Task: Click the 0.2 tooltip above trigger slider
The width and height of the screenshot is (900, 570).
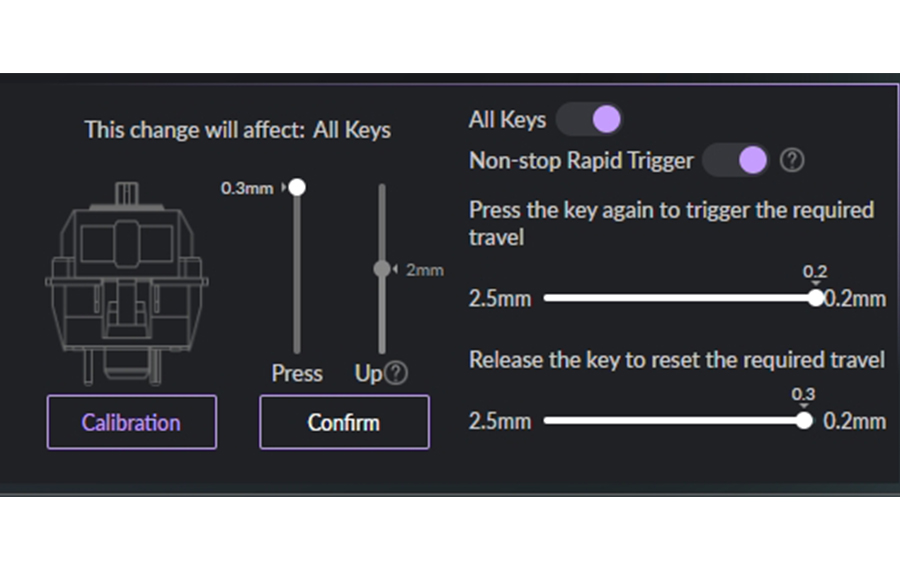Action: tap(815, 272)
